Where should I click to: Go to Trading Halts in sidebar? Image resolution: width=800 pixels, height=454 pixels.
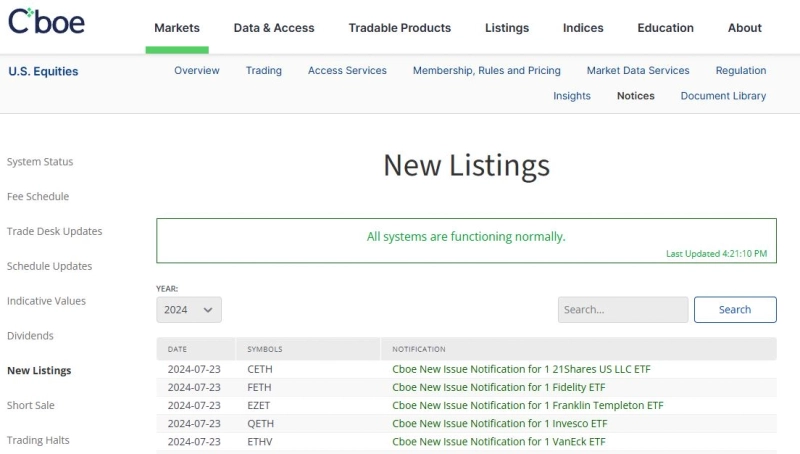tap(38, 440)
